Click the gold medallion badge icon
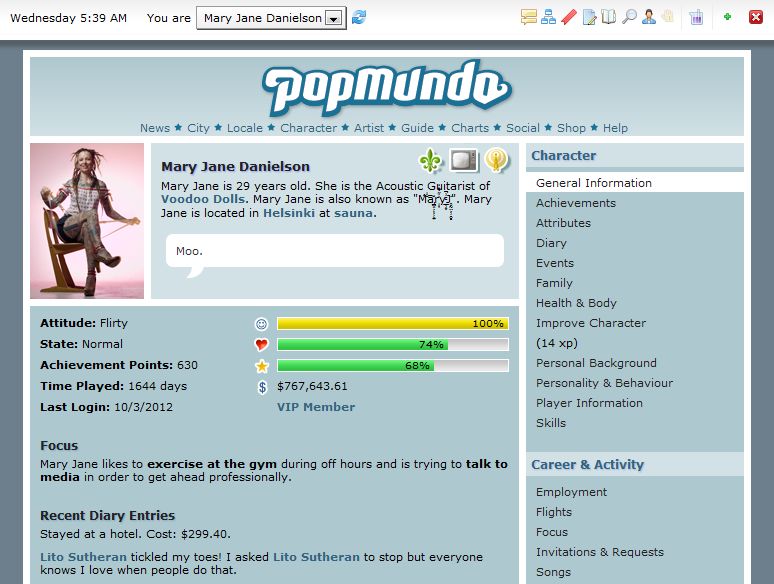This screenshot has height=584, width=774. coord(496,160)
